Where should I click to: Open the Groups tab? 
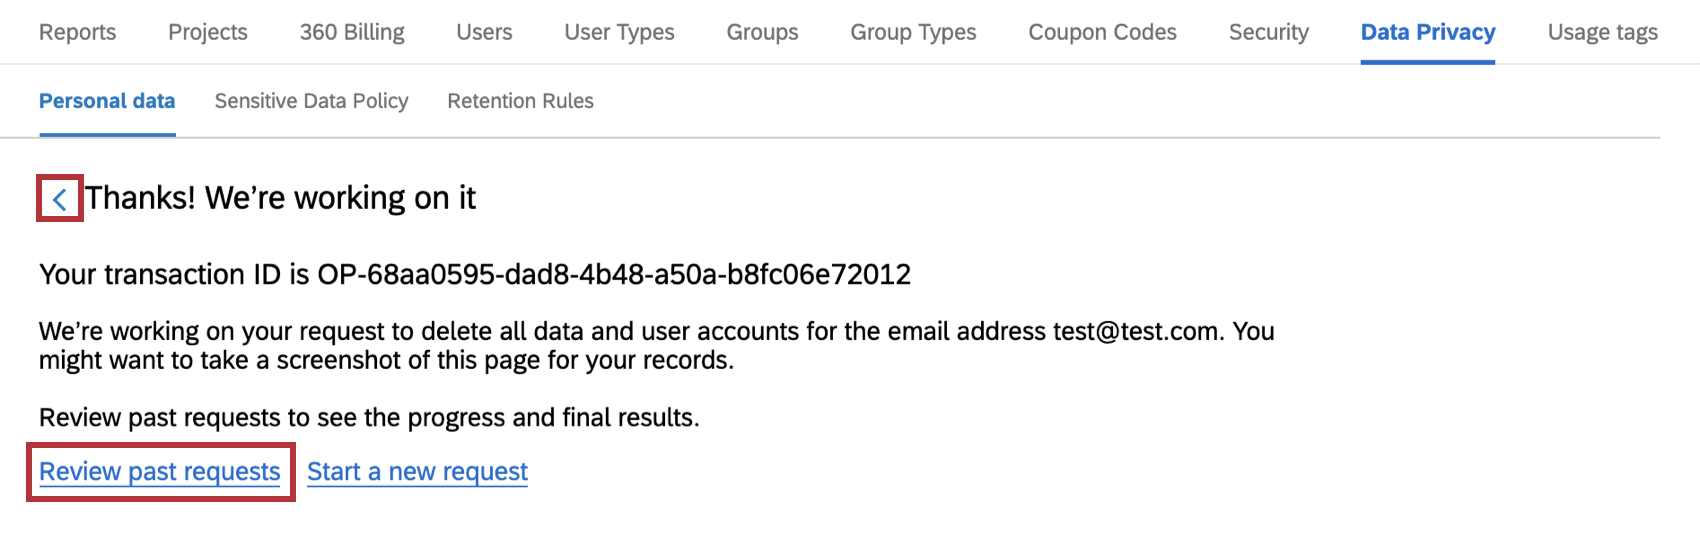[762, 32]
